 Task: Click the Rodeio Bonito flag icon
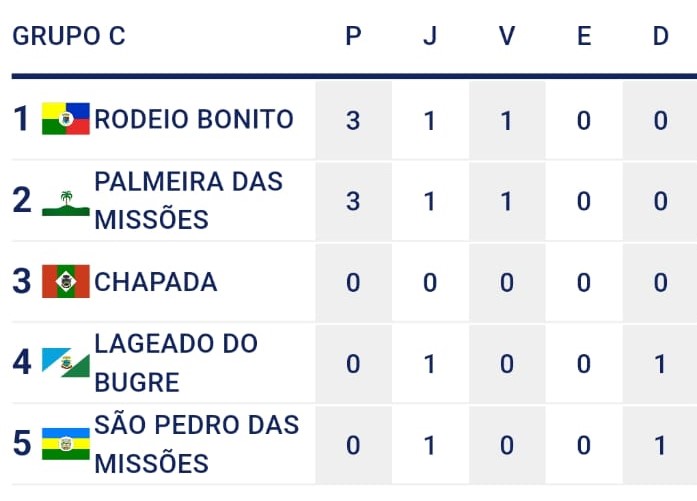click(66, 120)
